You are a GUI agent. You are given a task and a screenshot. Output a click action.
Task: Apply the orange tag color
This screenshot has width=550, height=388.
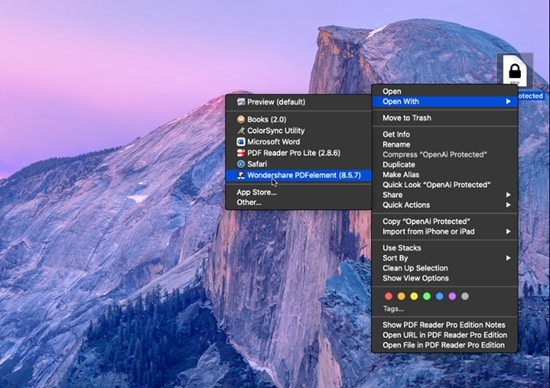401,296
